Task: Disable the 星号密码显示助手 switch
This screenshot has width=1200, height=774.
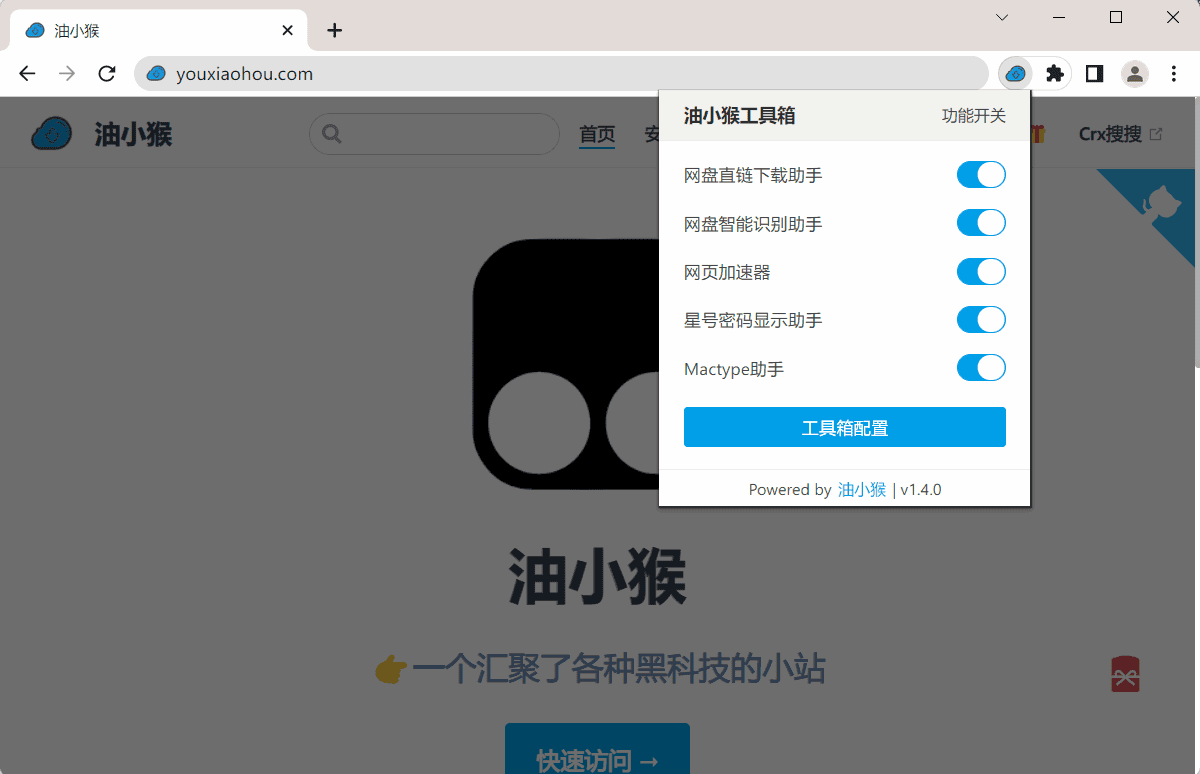Action: tap(981, 320)
